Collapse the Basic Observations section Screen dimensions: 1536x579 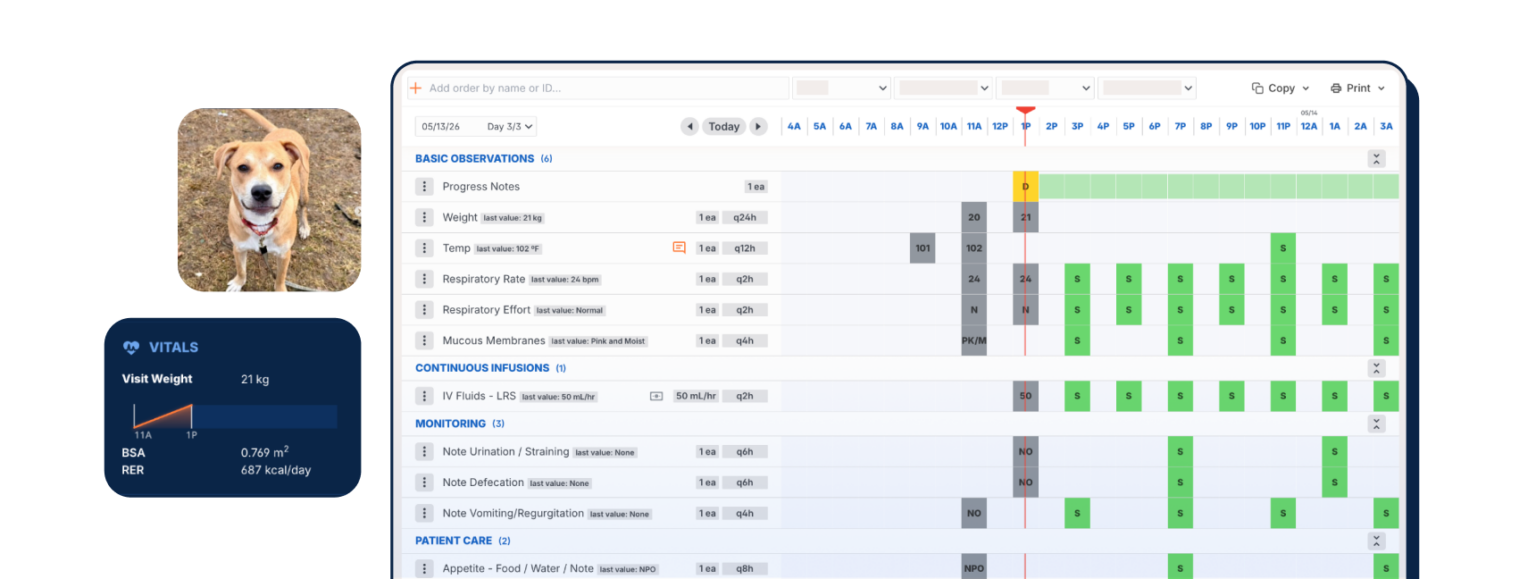pyautogui.click(x=1377, y=159)
